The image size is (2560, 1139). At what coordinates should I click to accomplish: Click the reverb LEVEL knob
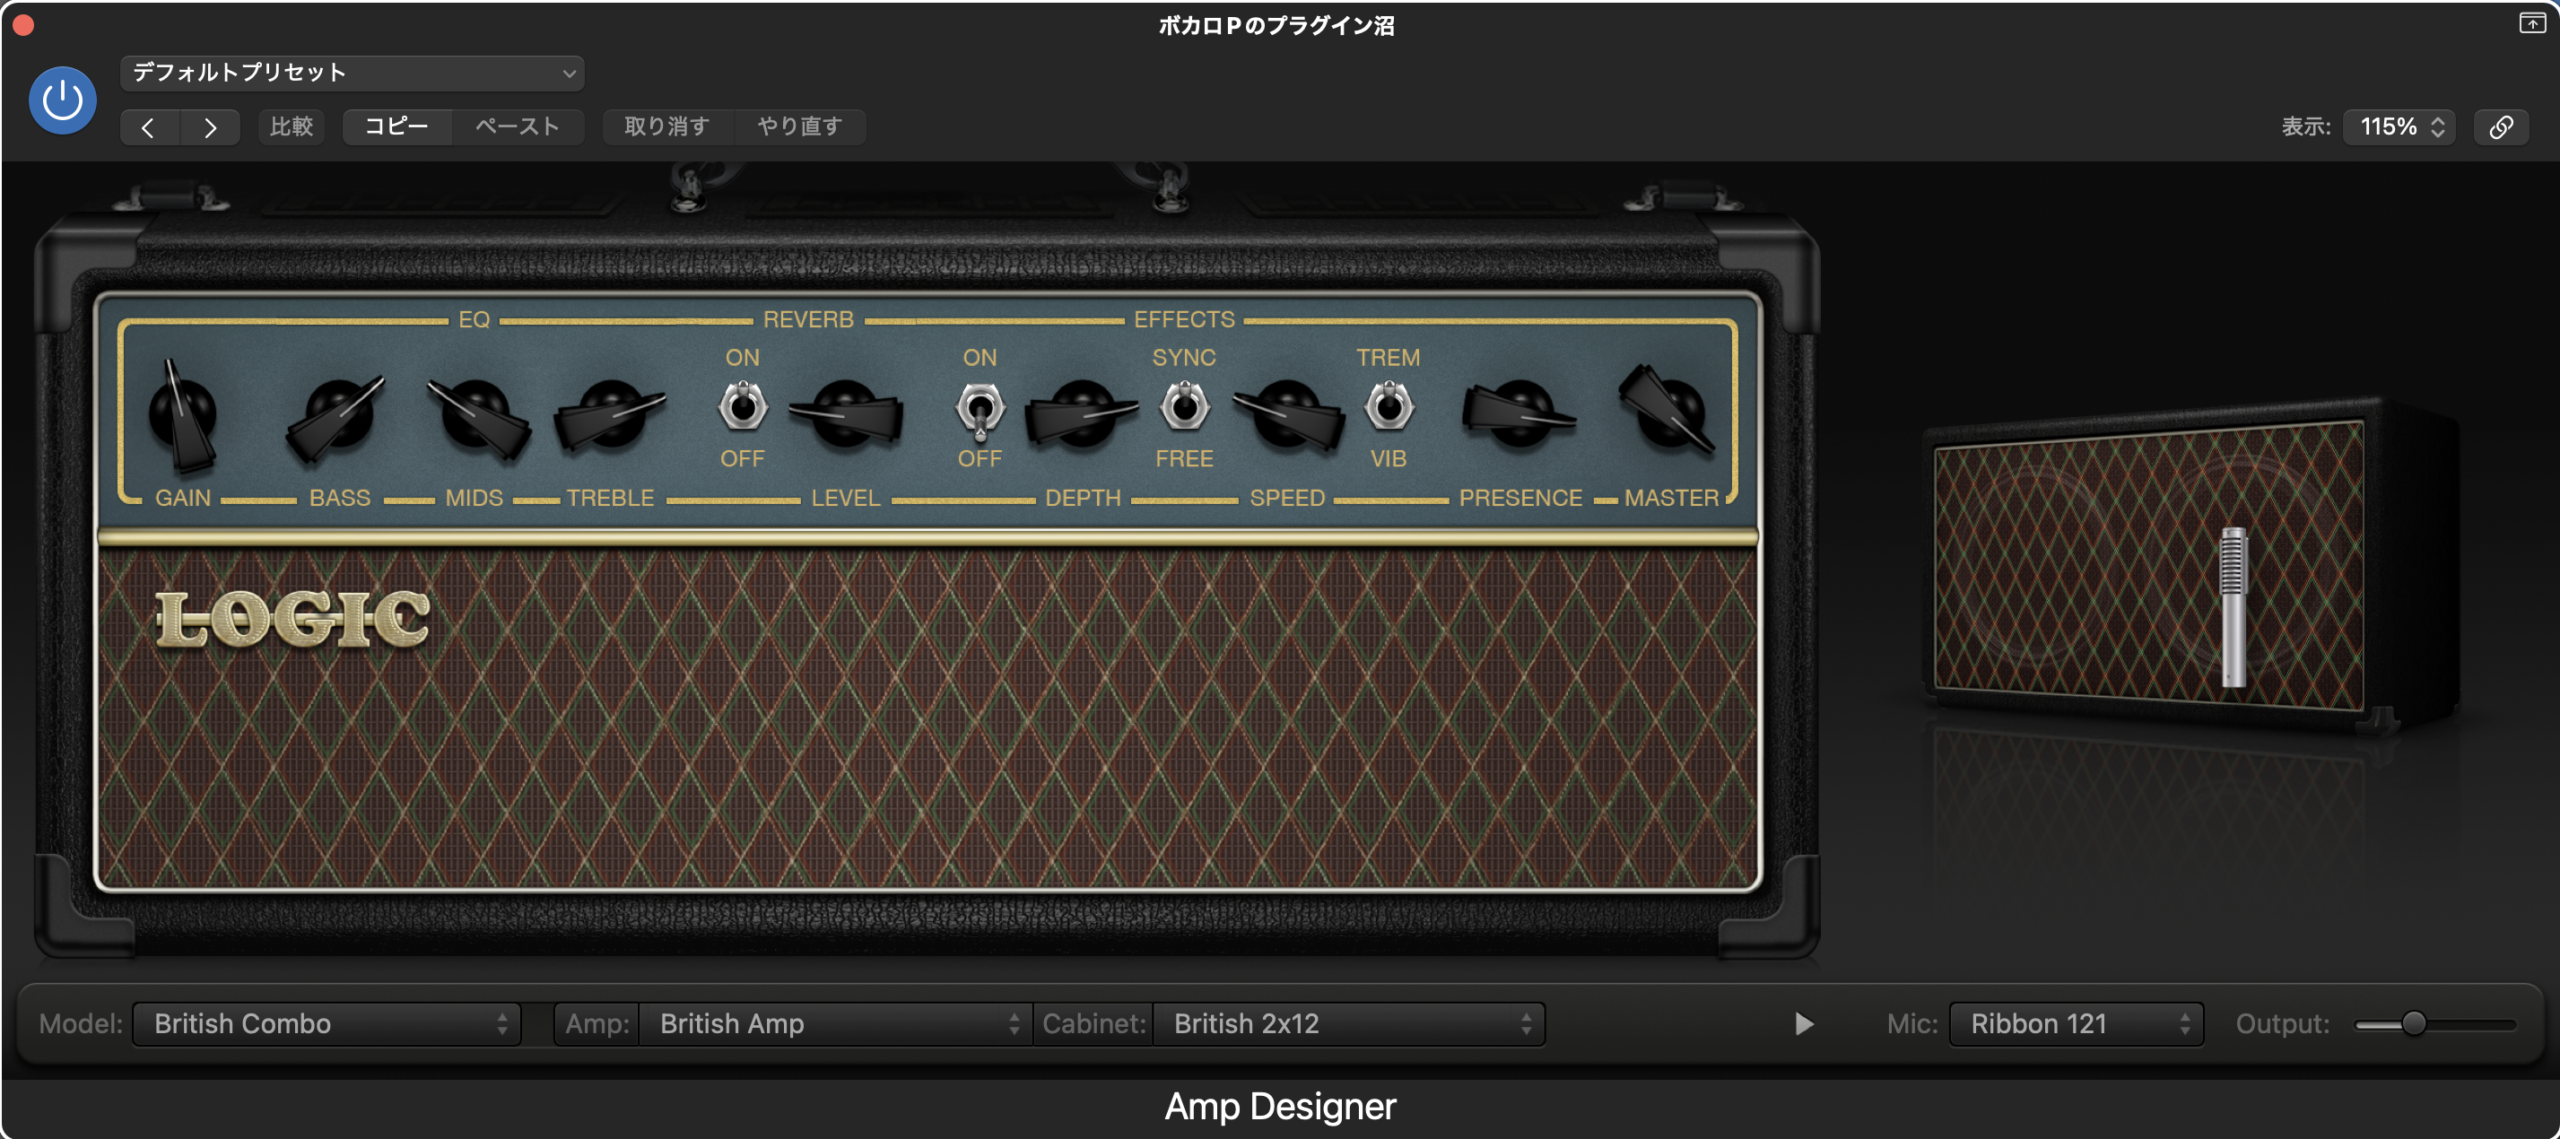[846, 415]
